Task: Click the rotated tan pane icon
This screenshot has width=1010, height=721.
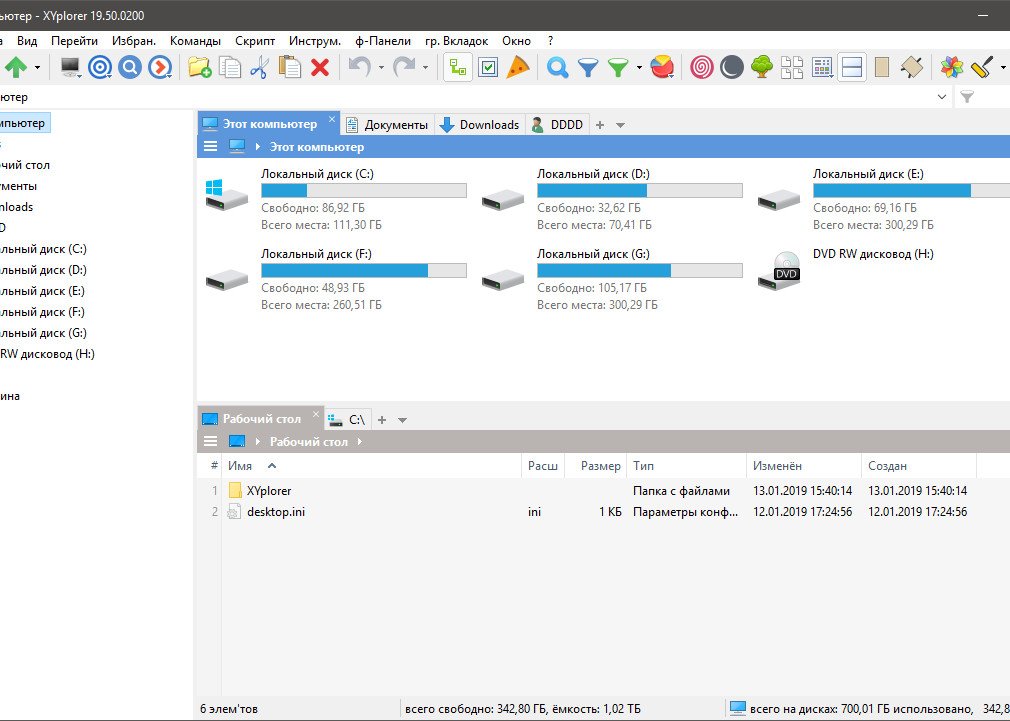Action: pos(911,67)
